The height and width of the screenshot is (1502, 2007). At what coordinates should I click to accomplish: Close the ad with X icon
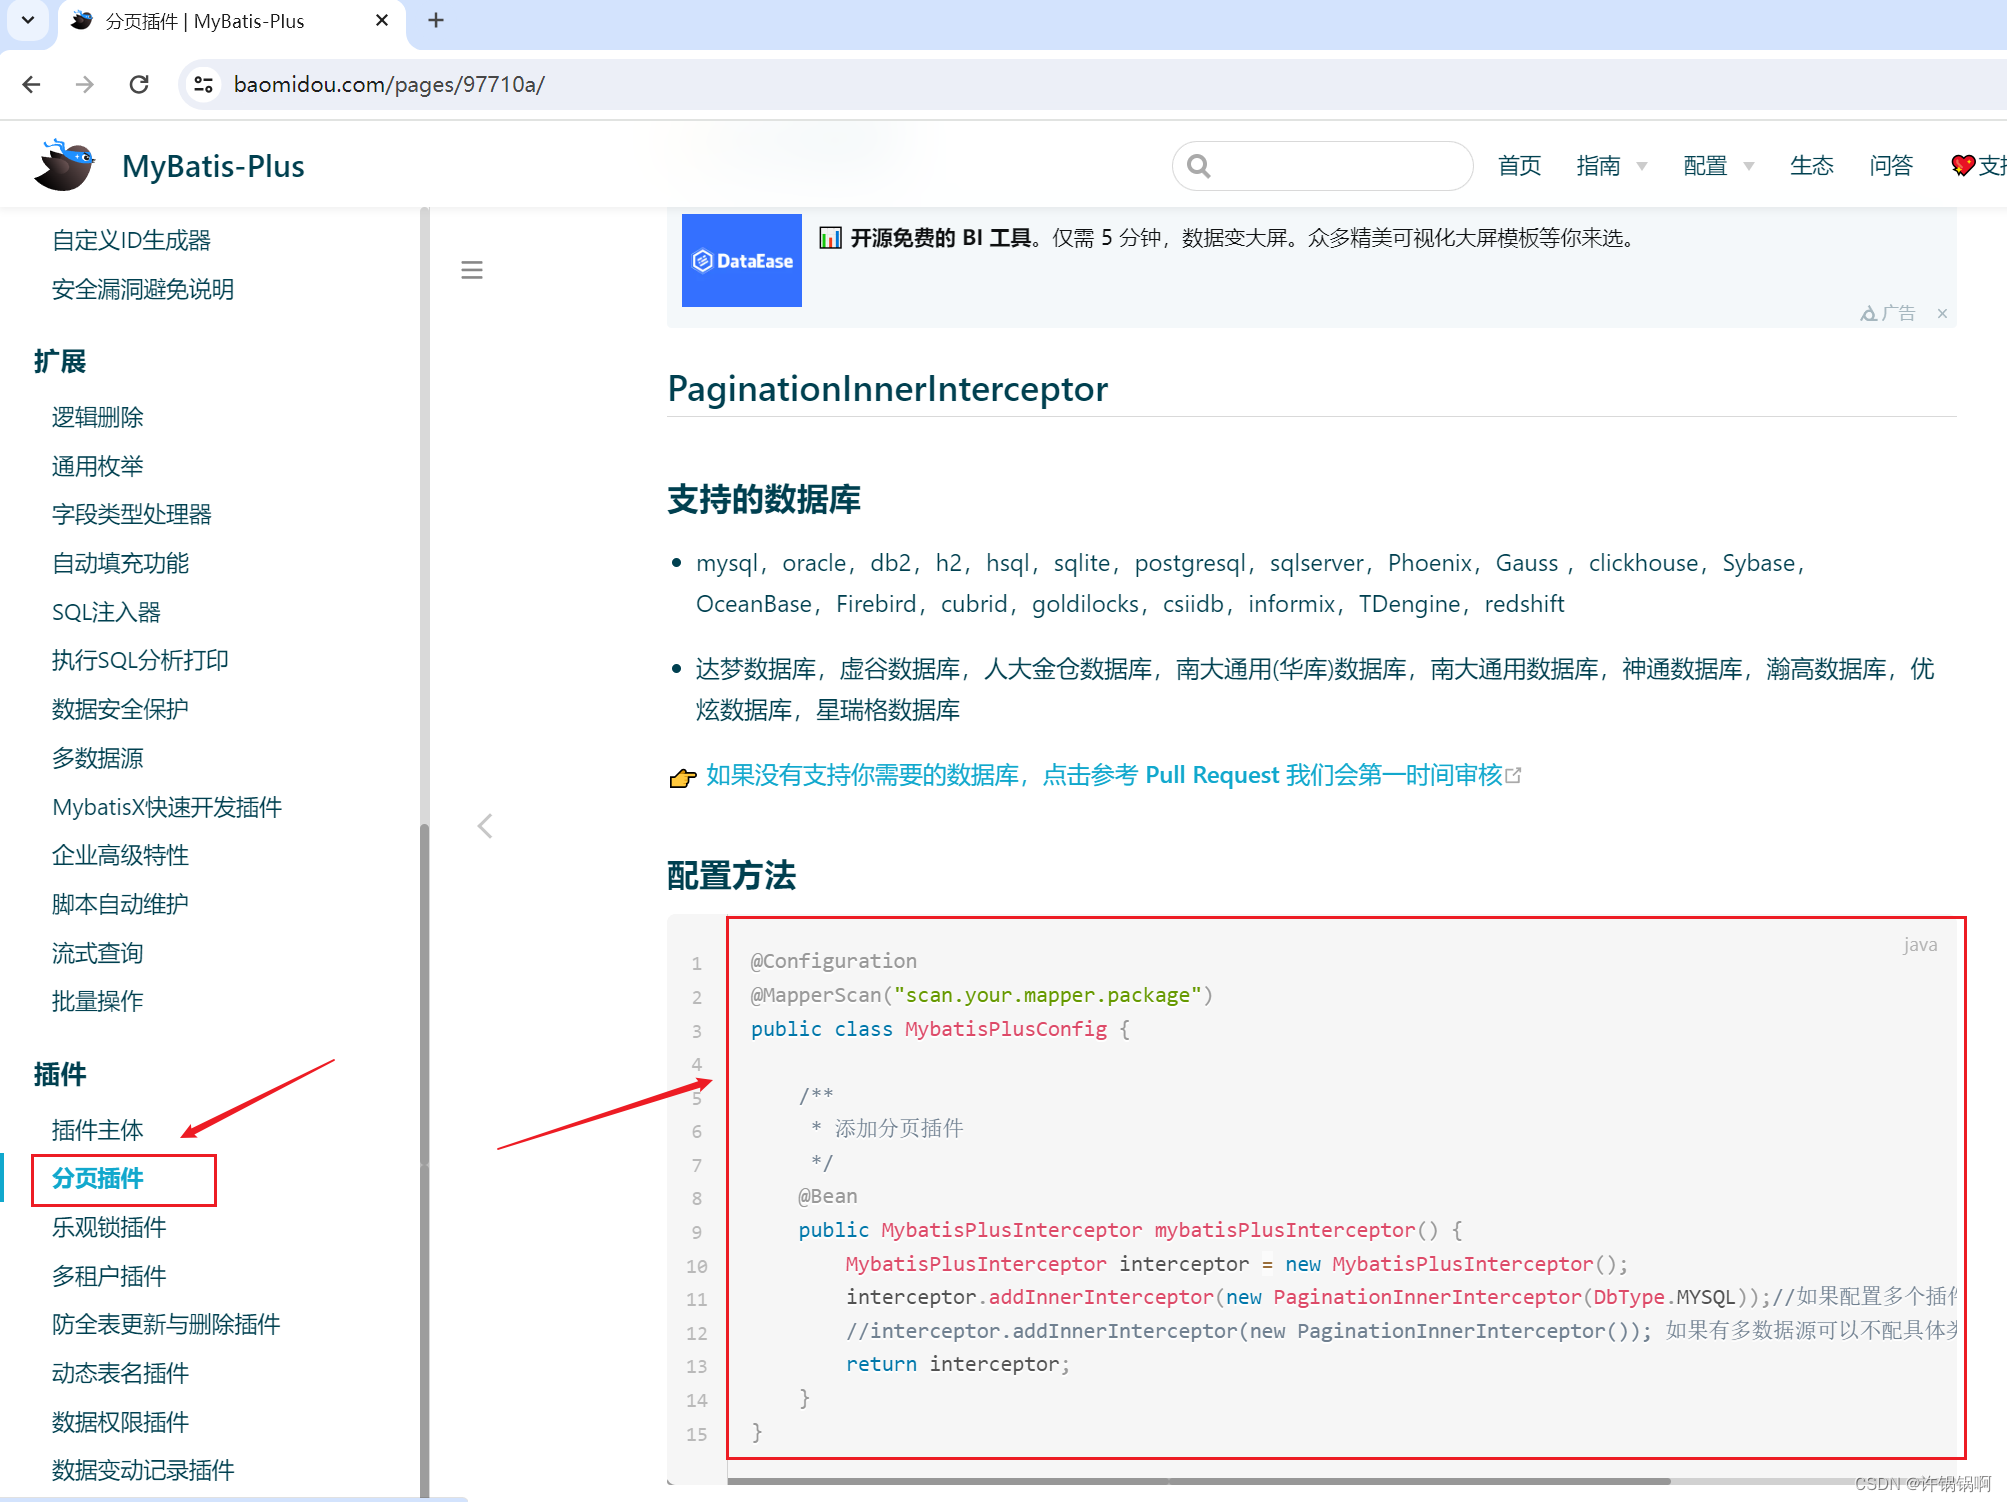pos(1942,314)
